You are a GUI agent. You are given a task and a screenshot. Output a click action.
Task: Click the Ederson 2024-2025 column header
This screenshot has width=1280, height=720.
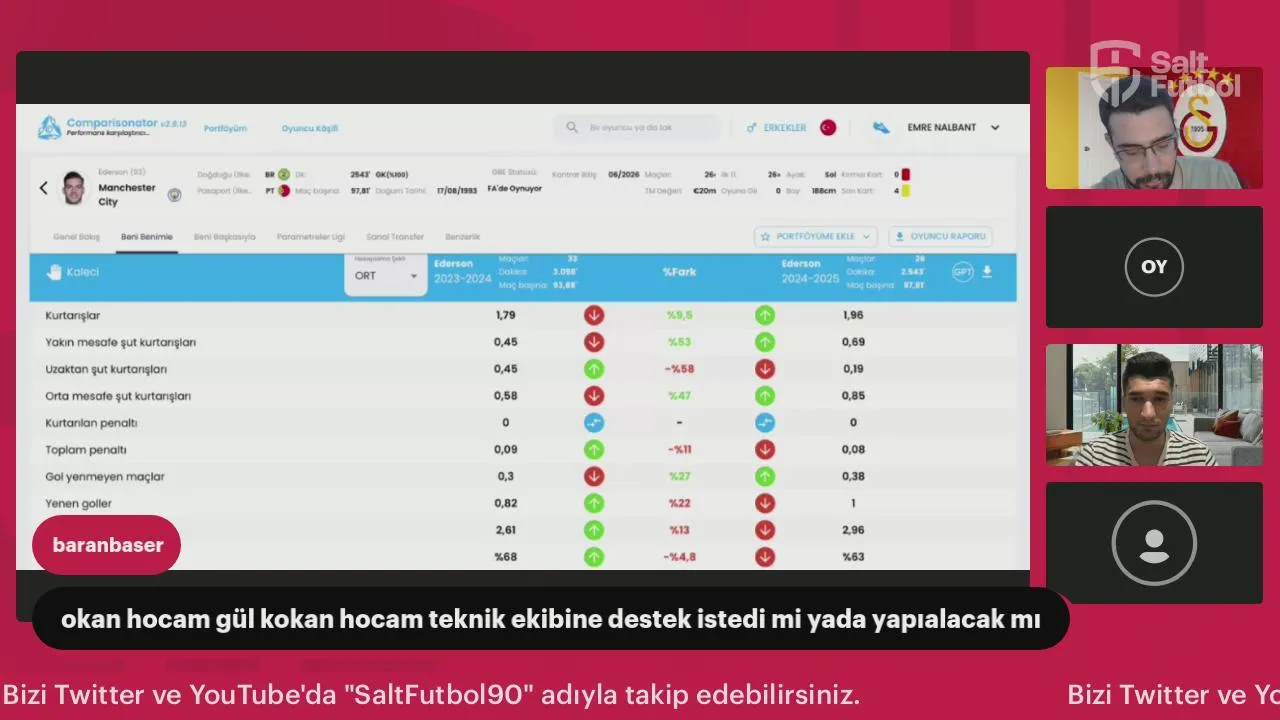coord(810,272)
